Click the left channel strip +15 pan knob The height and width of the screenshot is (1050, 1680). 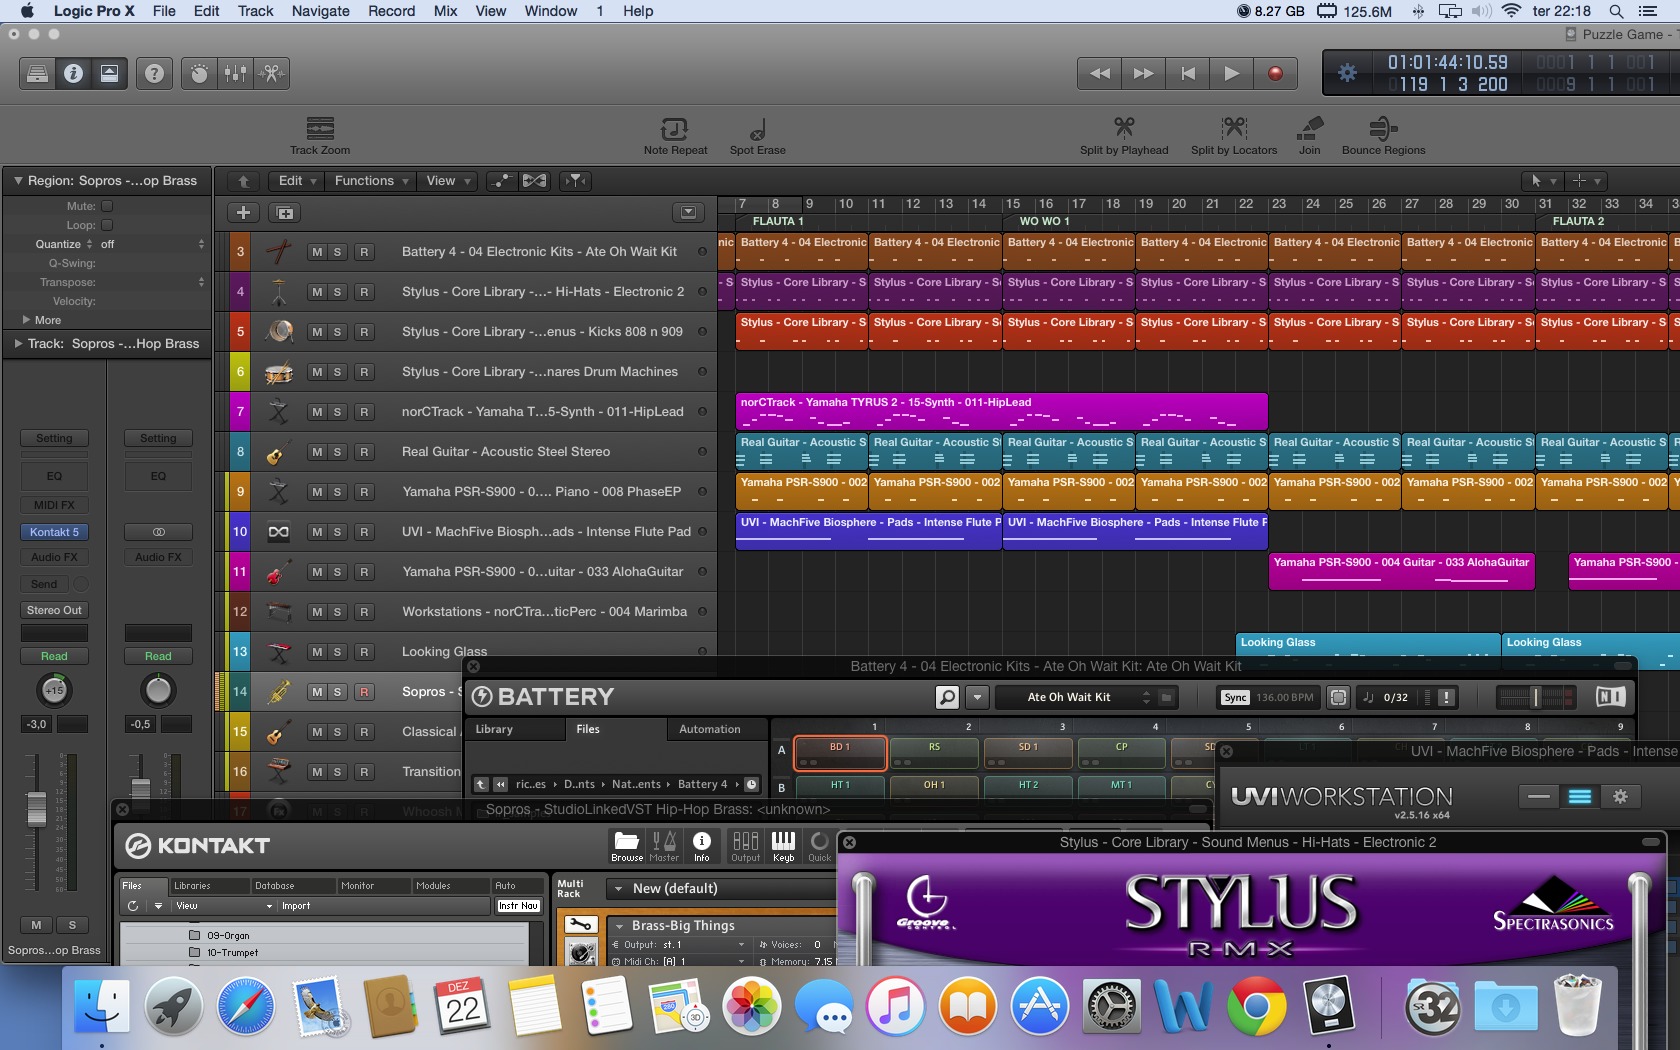[54, 690]
